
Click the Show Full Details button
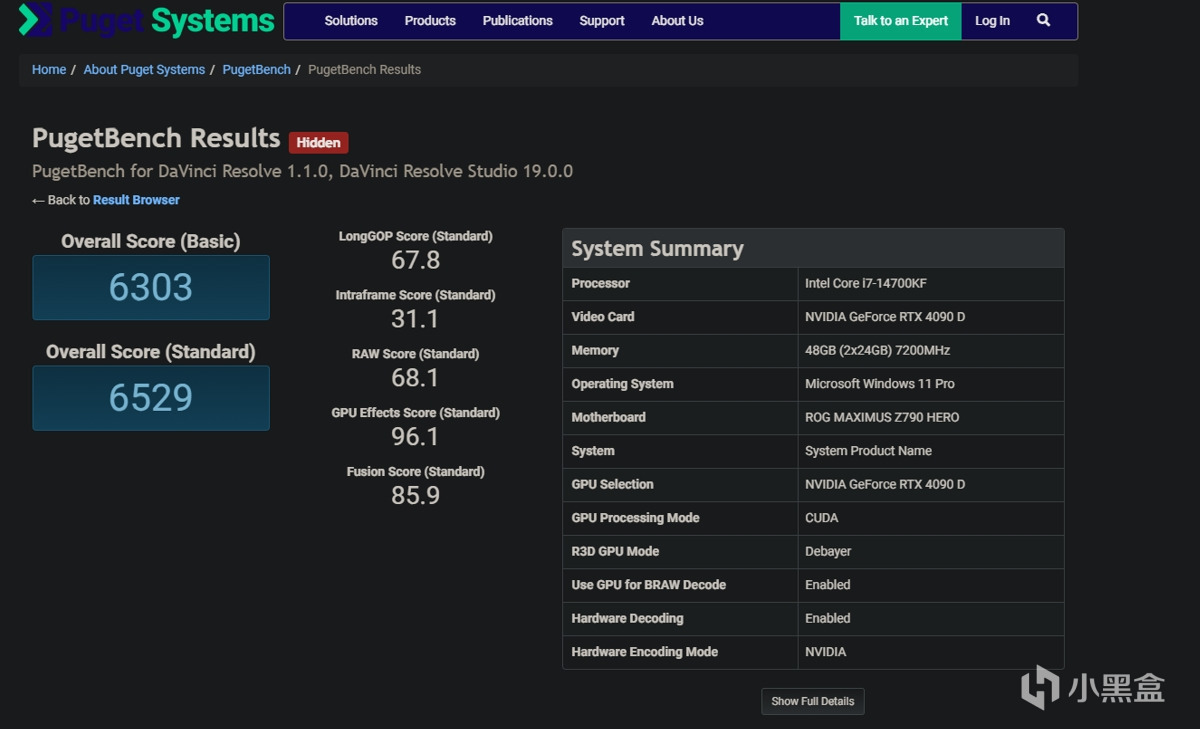(x=813, y=701)
